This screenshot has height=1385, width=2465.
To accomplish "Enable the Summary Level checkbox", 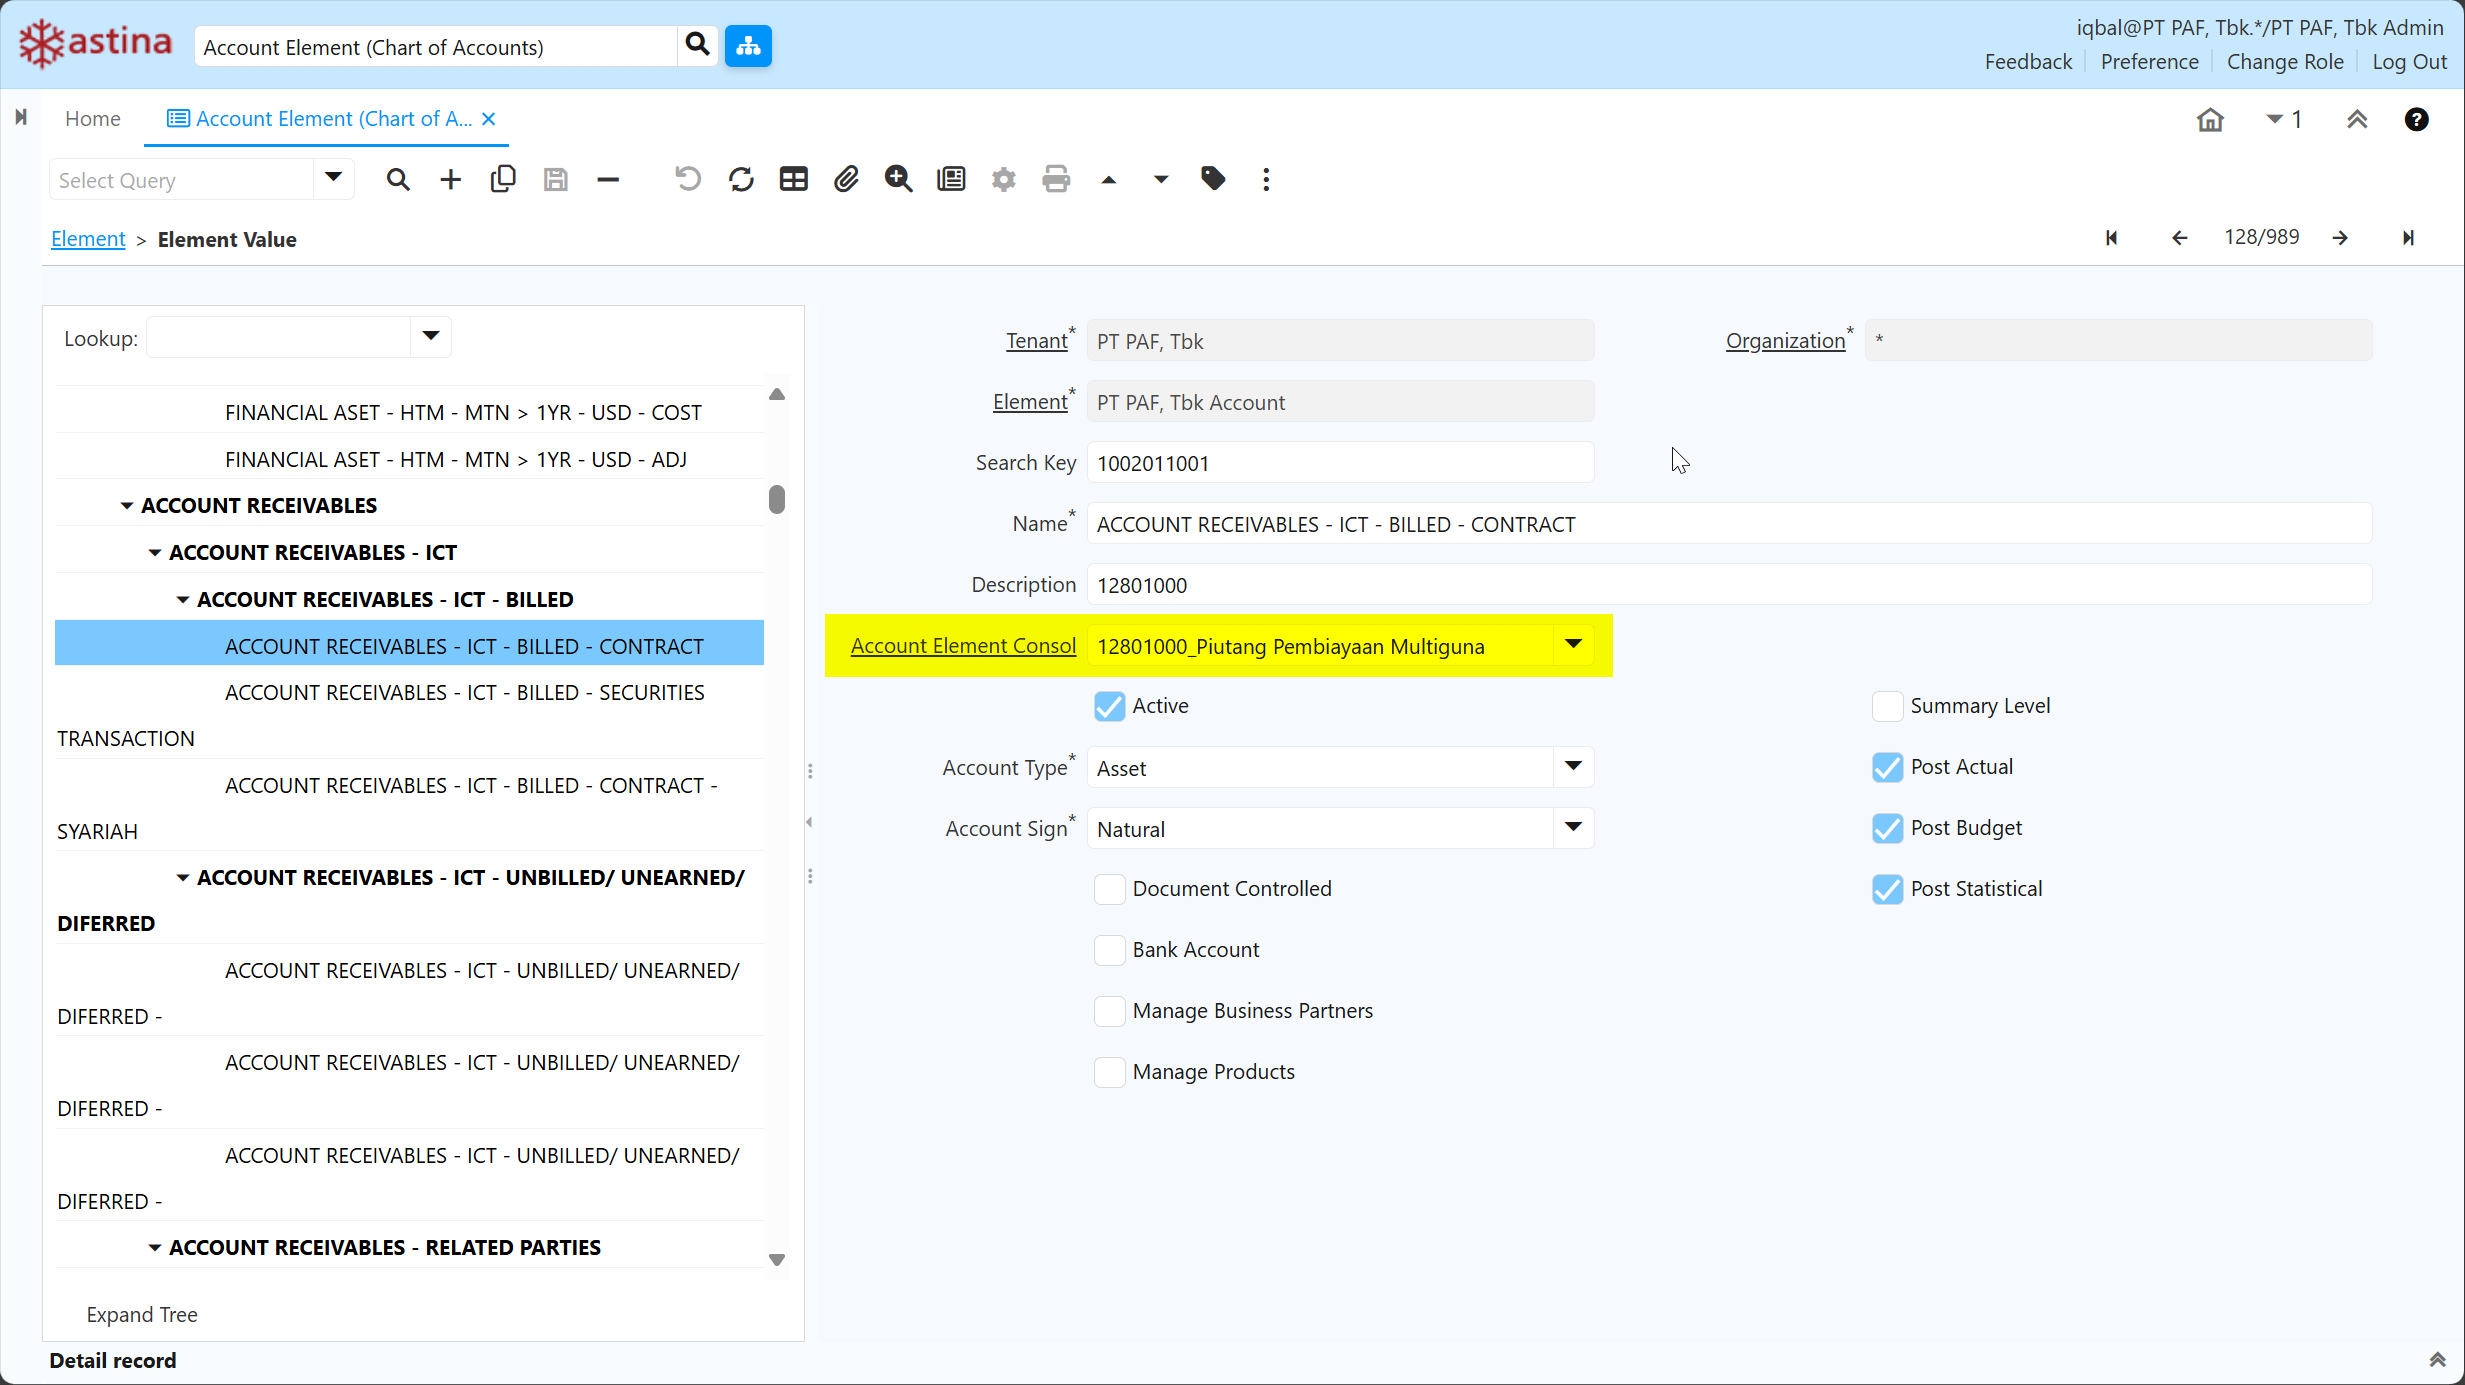I will 1887,706.
